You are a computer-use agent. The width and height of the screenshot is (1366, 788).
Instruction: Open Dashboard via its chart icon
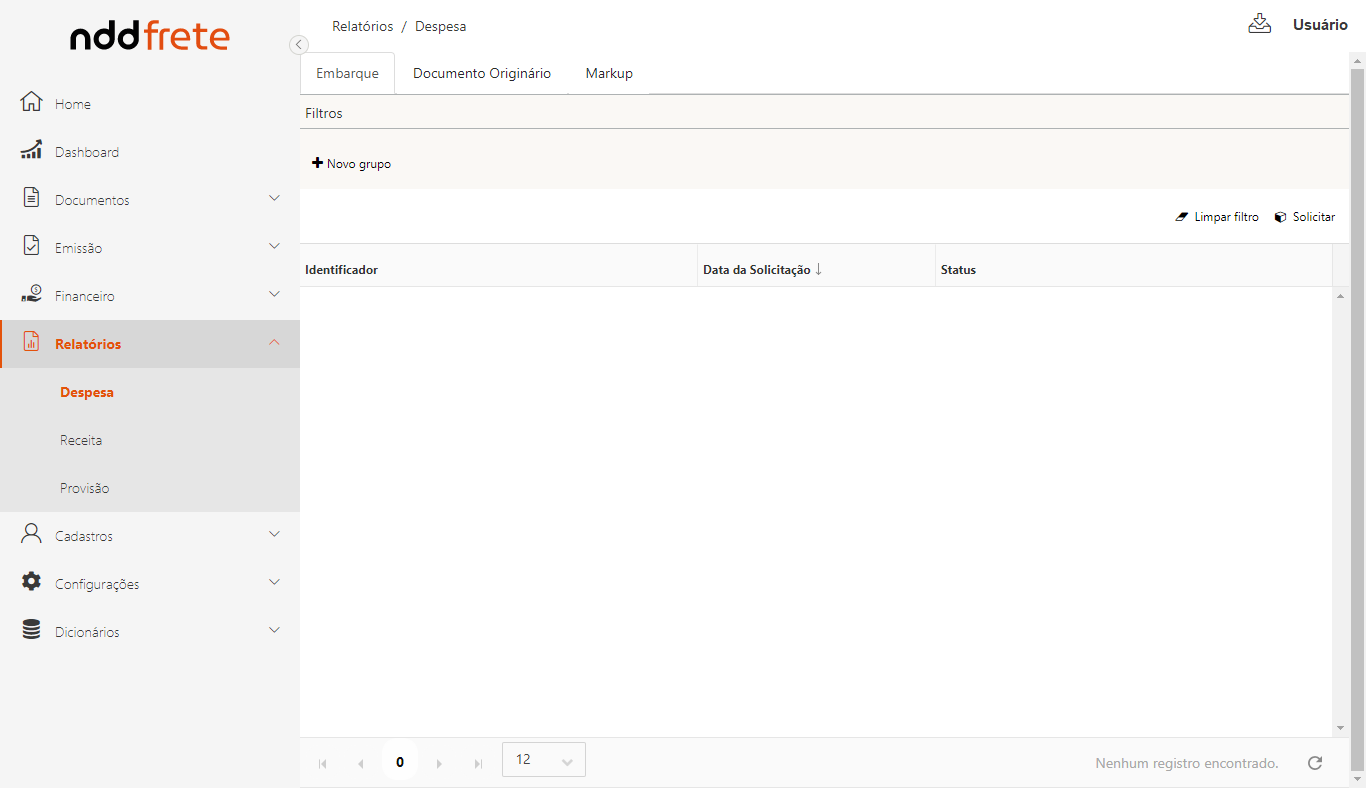pos(32,150)
